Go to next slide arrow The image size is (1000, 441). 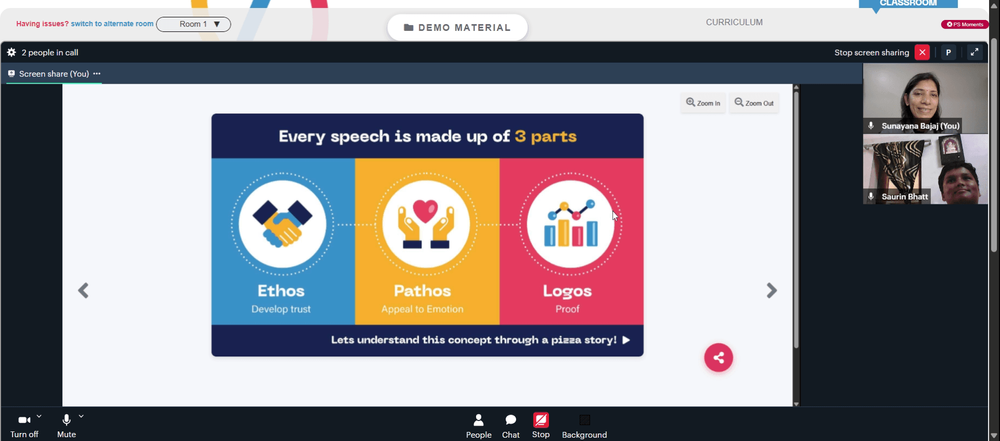pos(772,290)
